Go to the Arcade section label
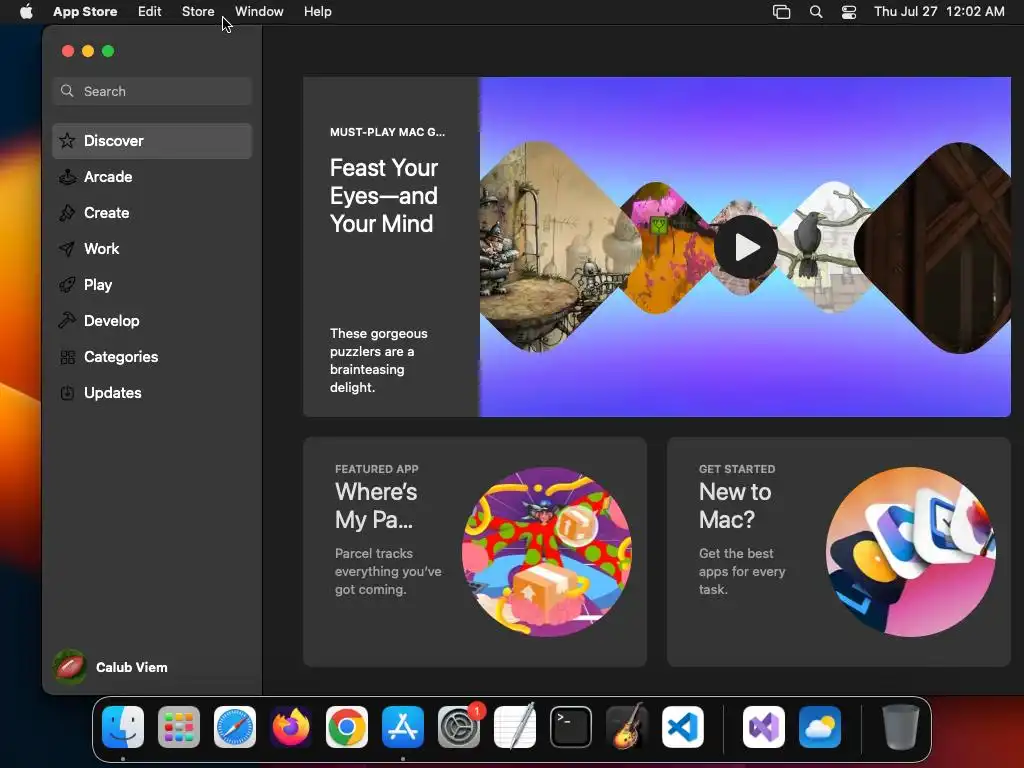This screenshot has height=768, width=1024. (108, 177)
